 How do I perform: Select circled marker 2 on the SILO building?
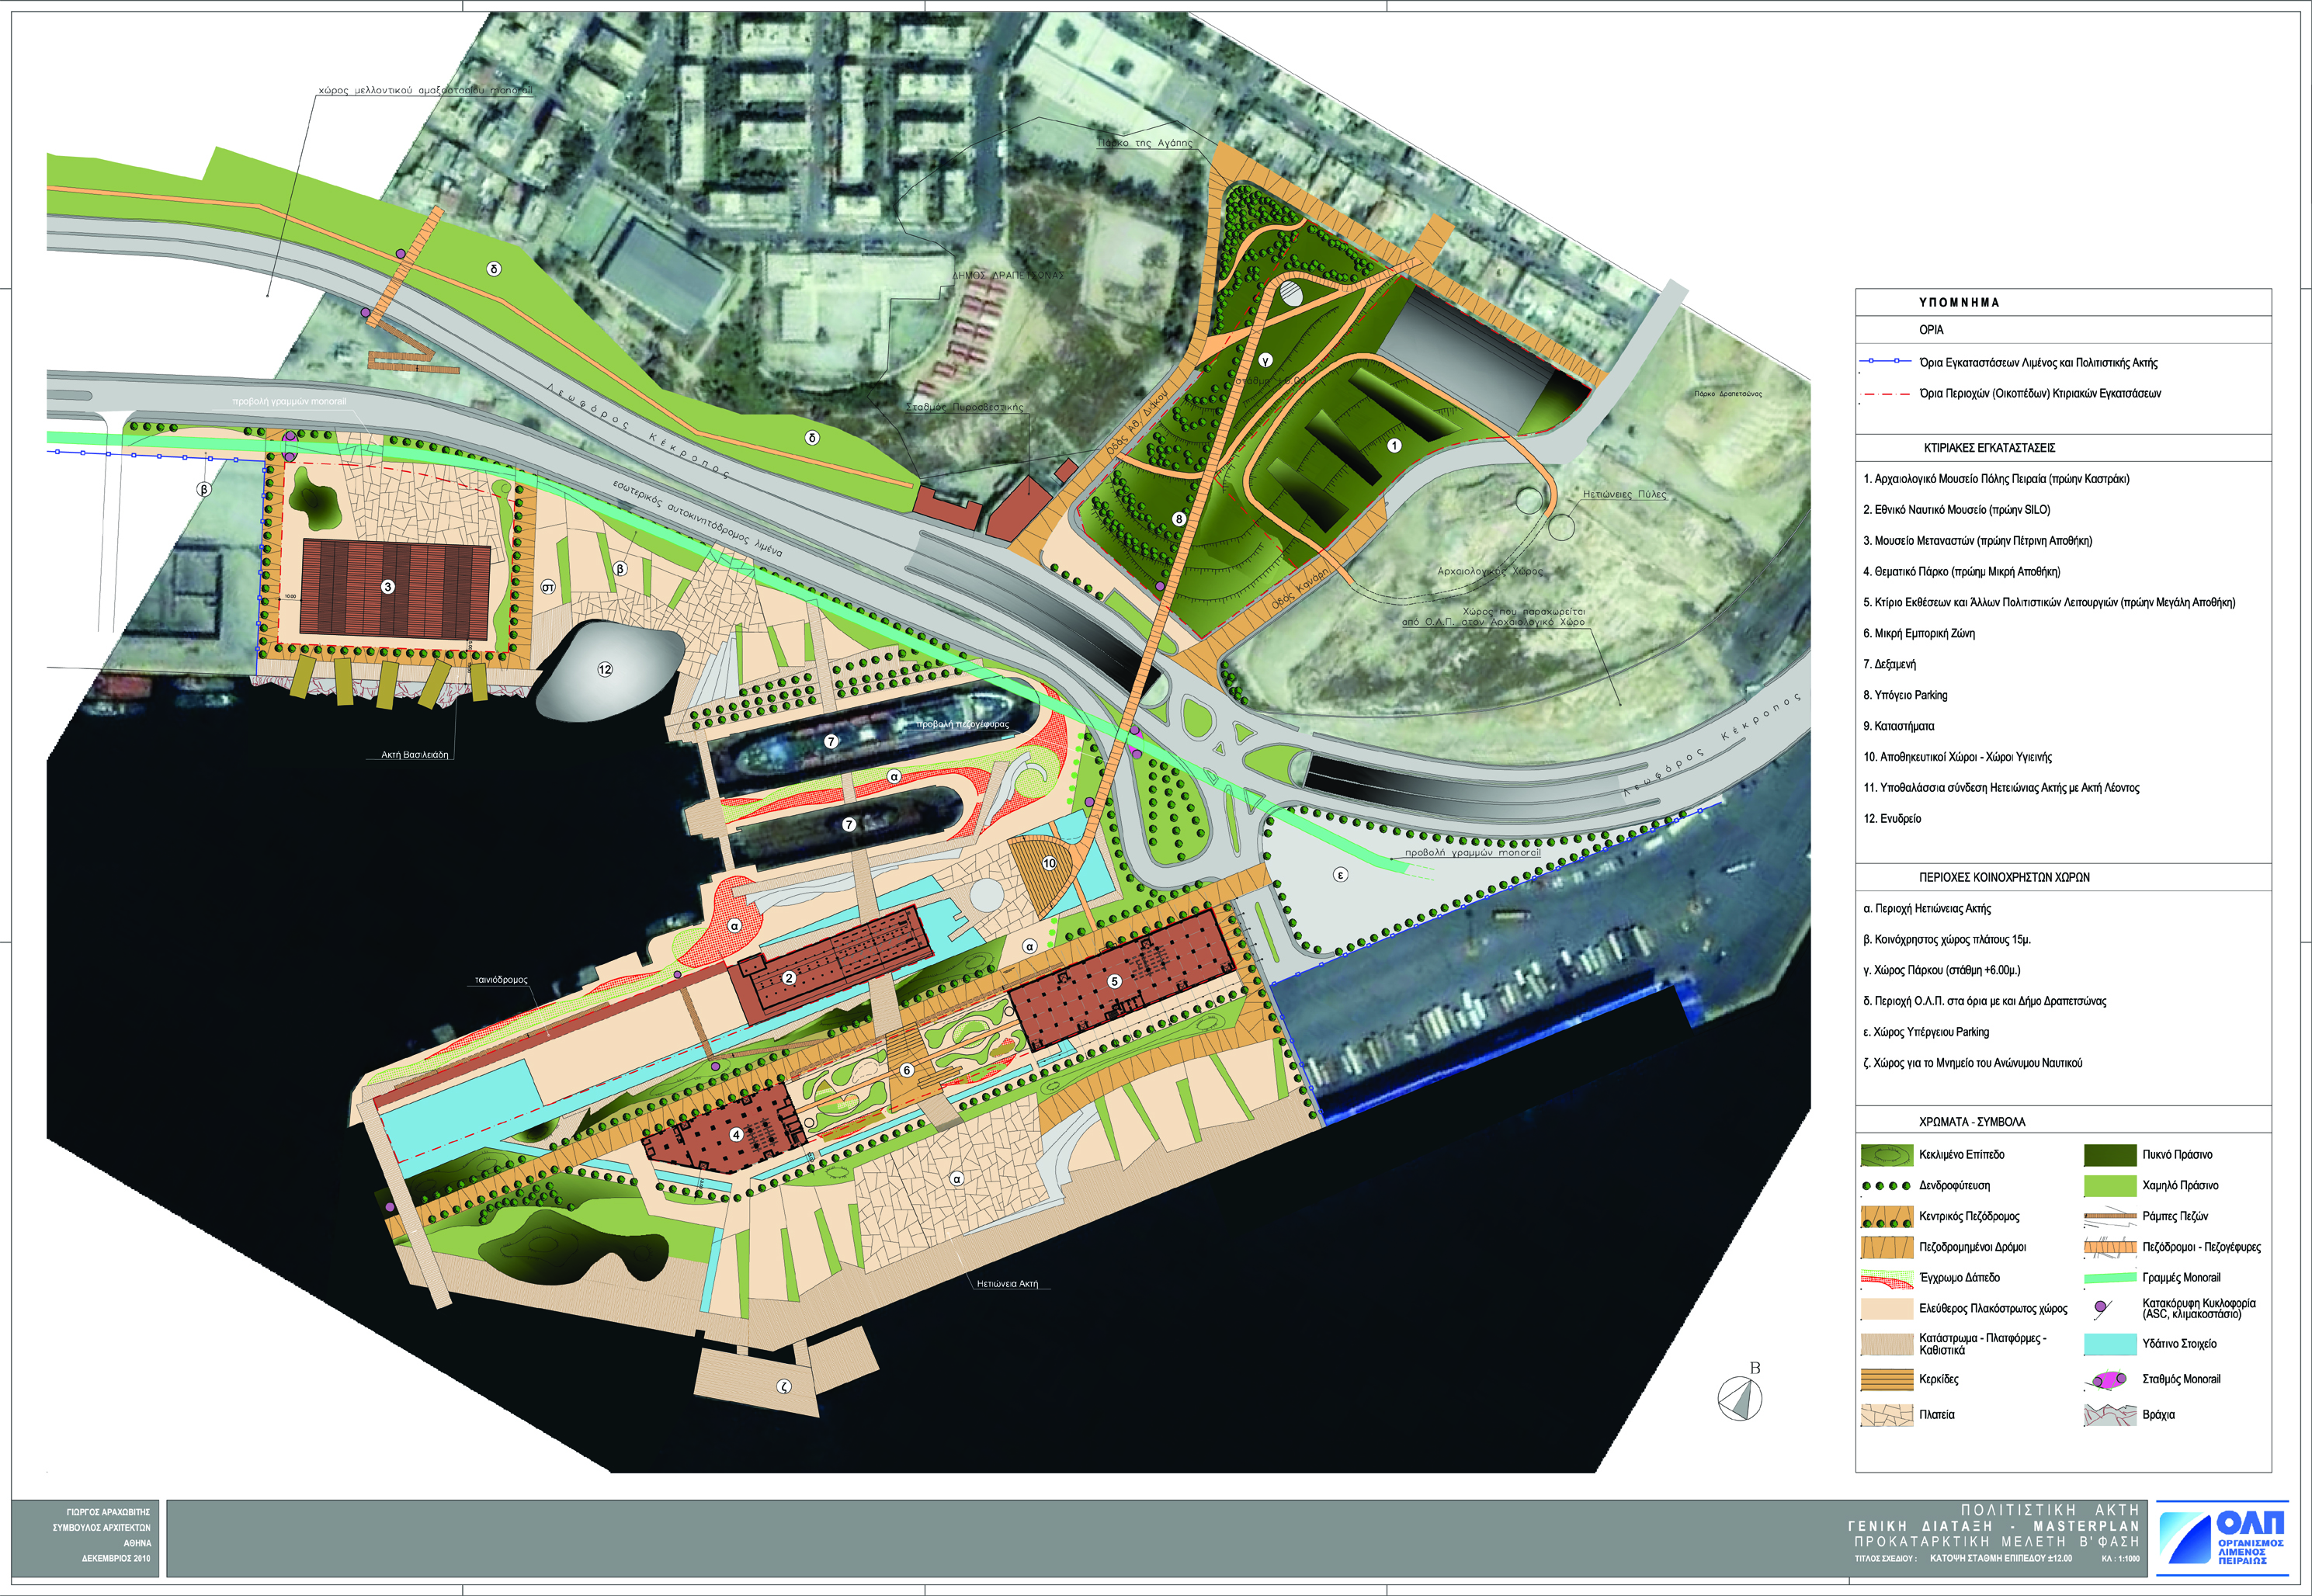click(789, 977)
